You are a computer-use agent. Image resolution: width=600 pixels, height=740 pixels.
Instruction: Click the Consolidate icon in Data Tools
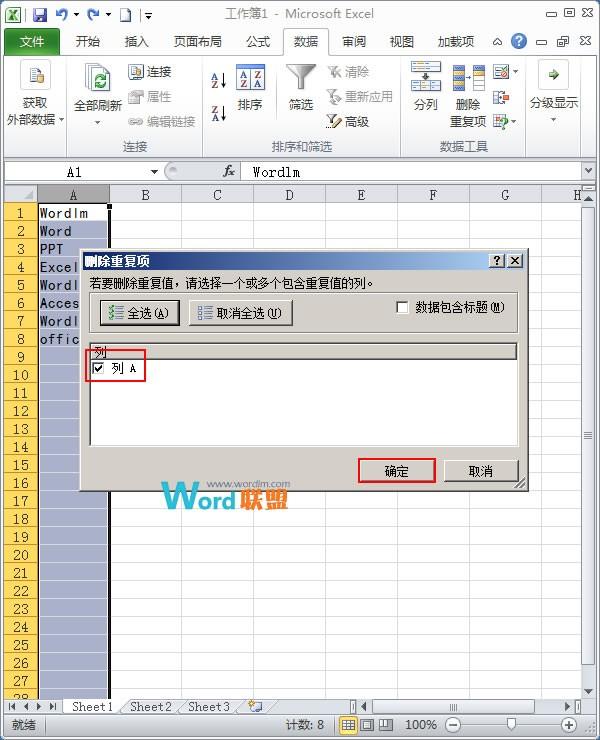501,98
